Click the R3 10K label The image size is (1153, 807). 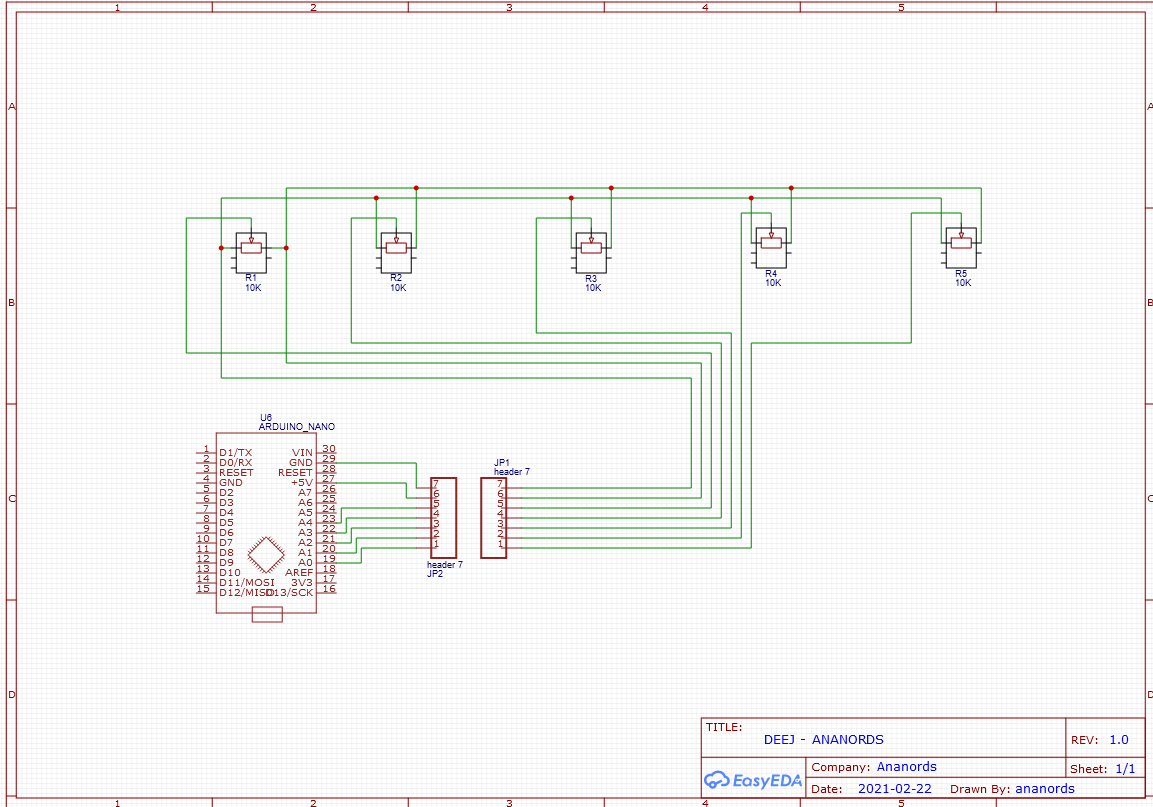click(592, 283)
